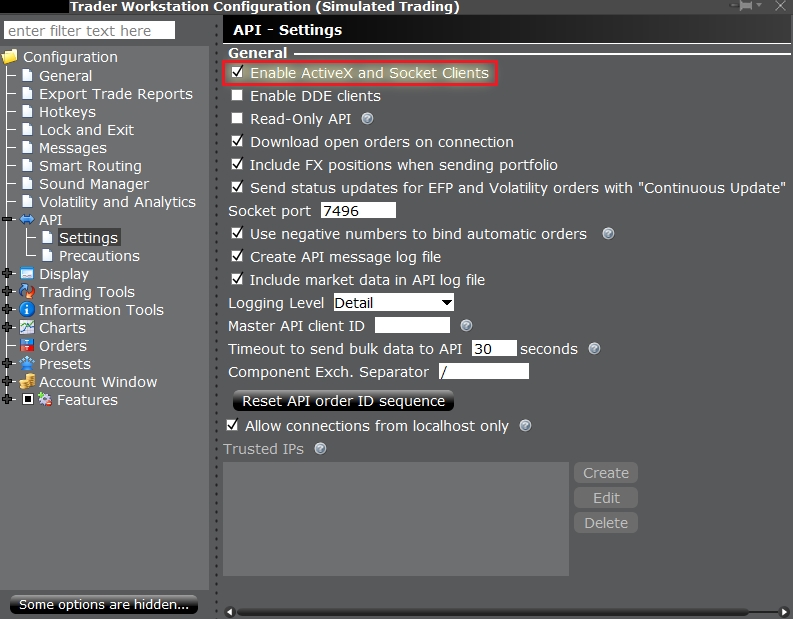This screenshot has height=619, width=793.
Task: Click the pin icon in the title bar
Action: pos(745,7)
